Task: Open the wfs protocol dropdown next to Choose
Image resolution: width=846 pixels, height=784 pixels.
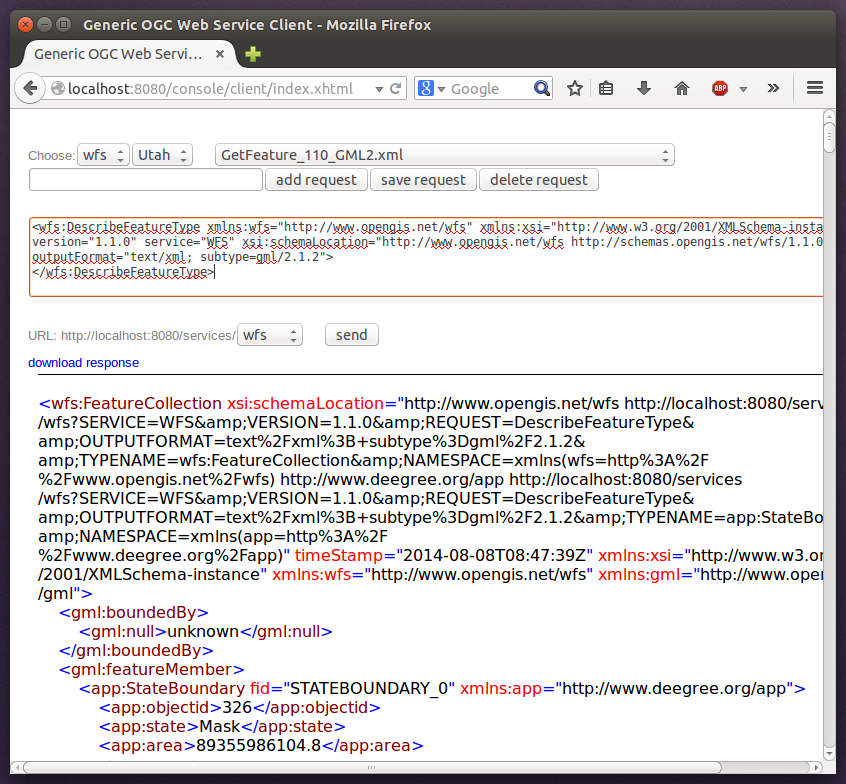Action: pyautogui.click(x=105, y=155)
